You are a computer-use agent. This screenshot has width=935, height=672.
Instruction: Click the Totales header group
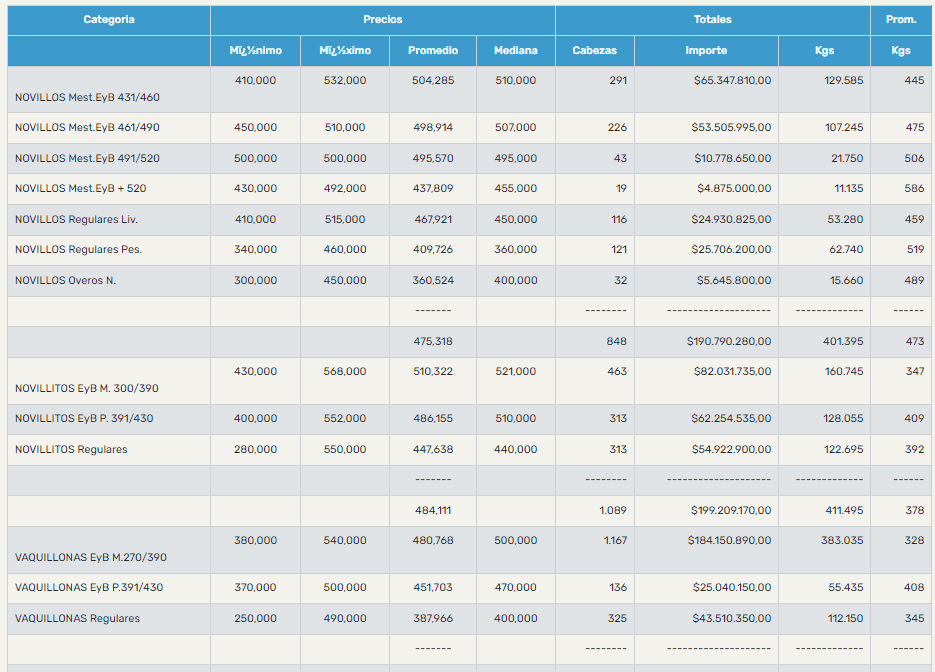coord(712,20)
